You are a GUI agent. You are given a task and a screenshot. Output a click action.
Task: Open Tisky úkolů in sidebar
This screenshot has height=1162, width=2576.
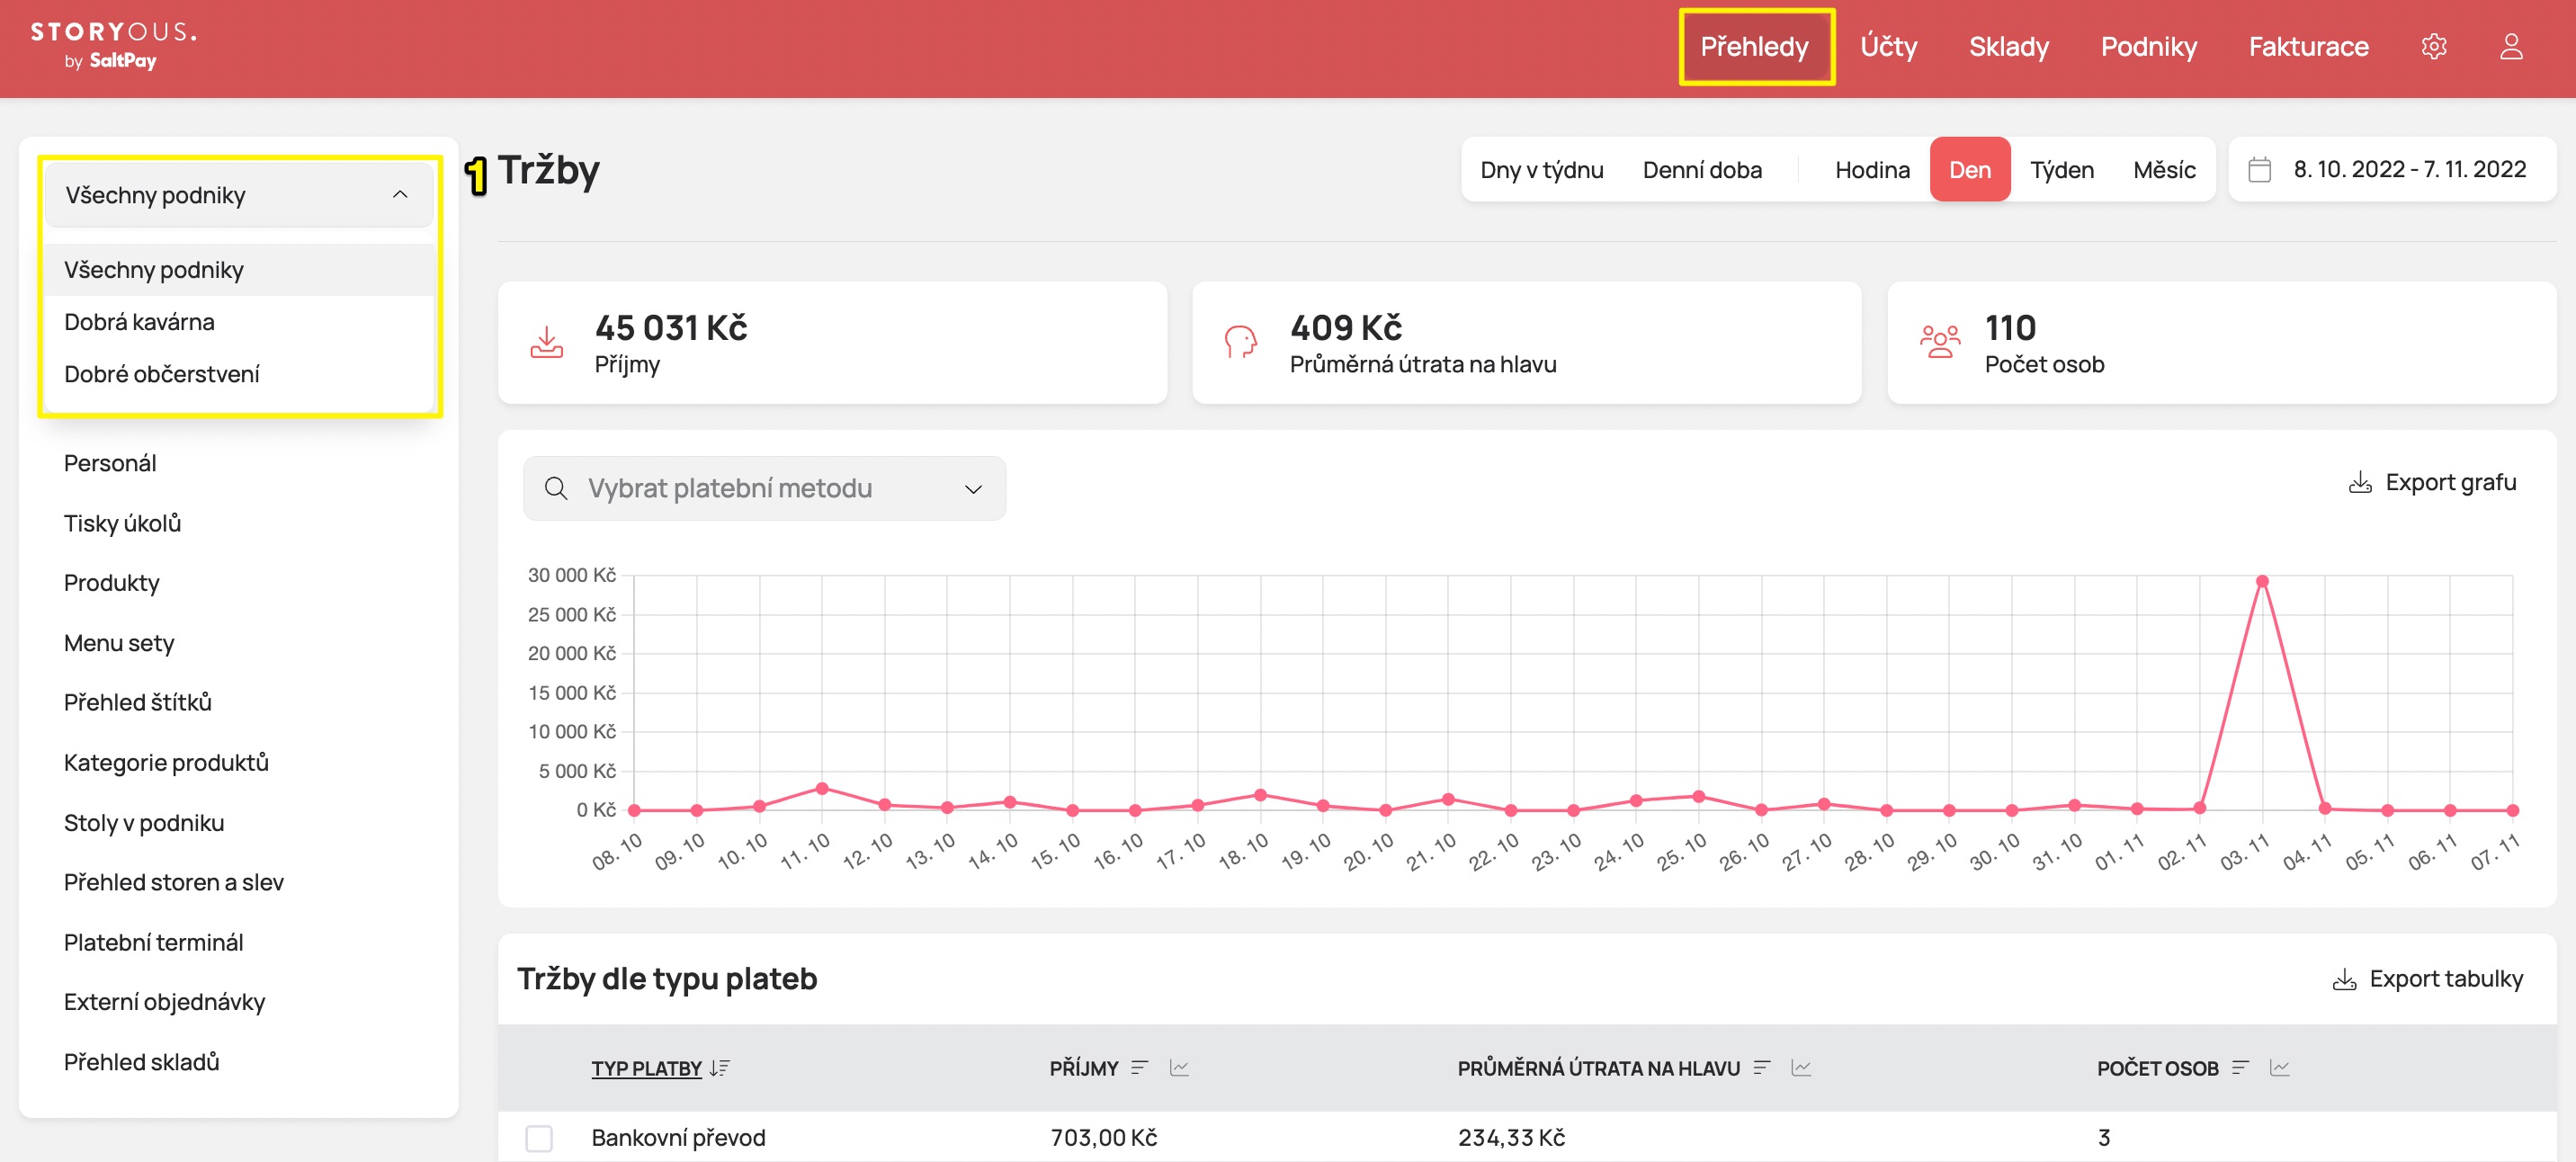122,523
